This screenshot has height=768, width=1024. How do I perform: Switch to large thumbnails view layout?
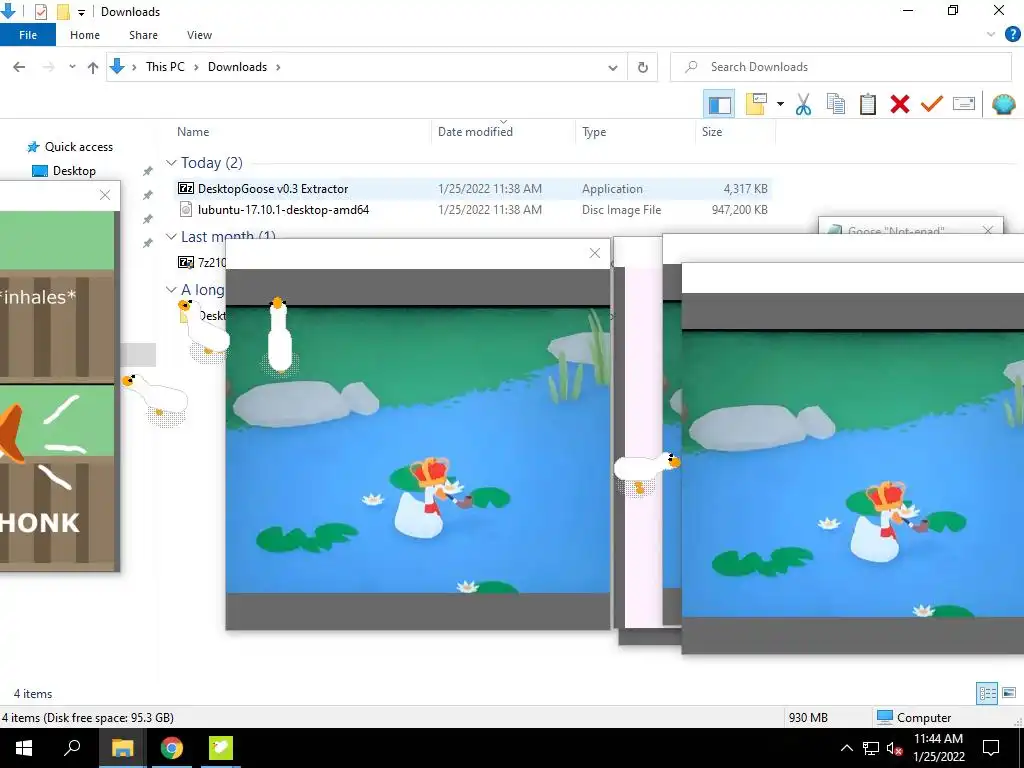point(1009,694)
